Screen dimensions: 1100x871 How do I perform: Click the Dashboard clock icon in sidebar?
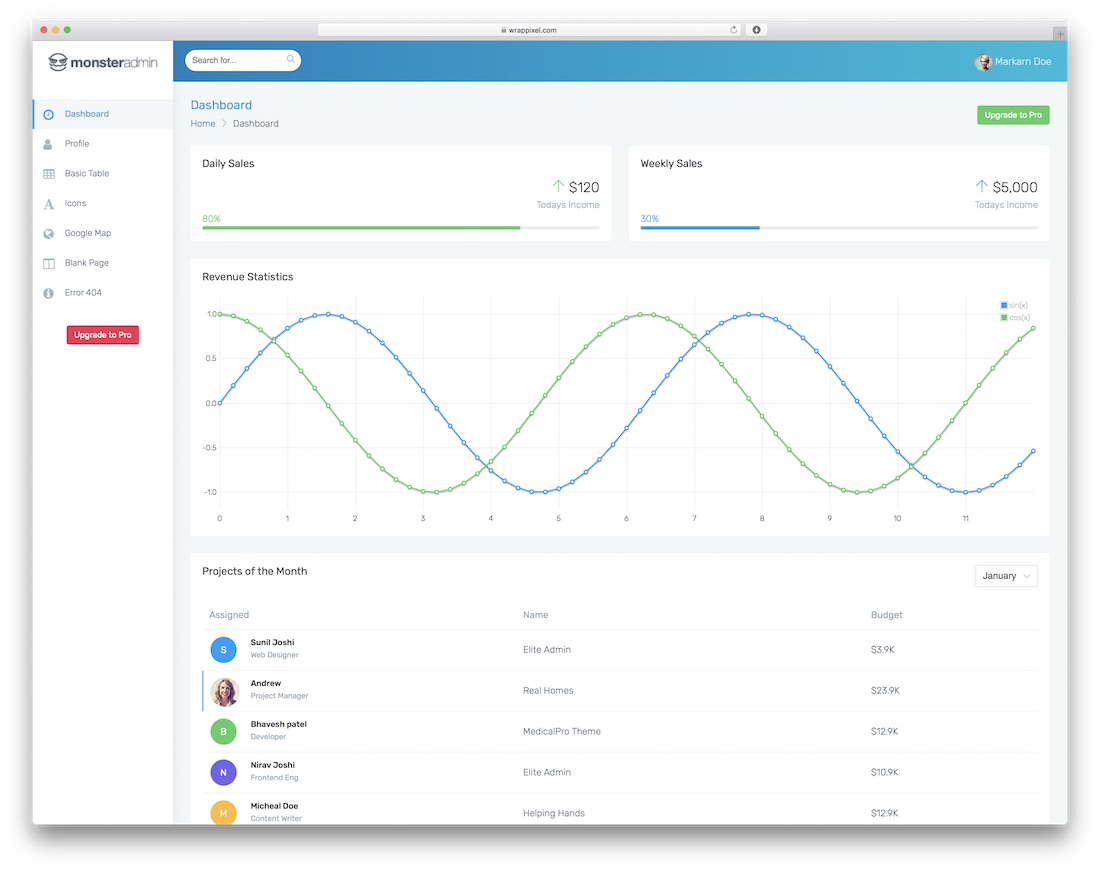click(x=48, y=114)
